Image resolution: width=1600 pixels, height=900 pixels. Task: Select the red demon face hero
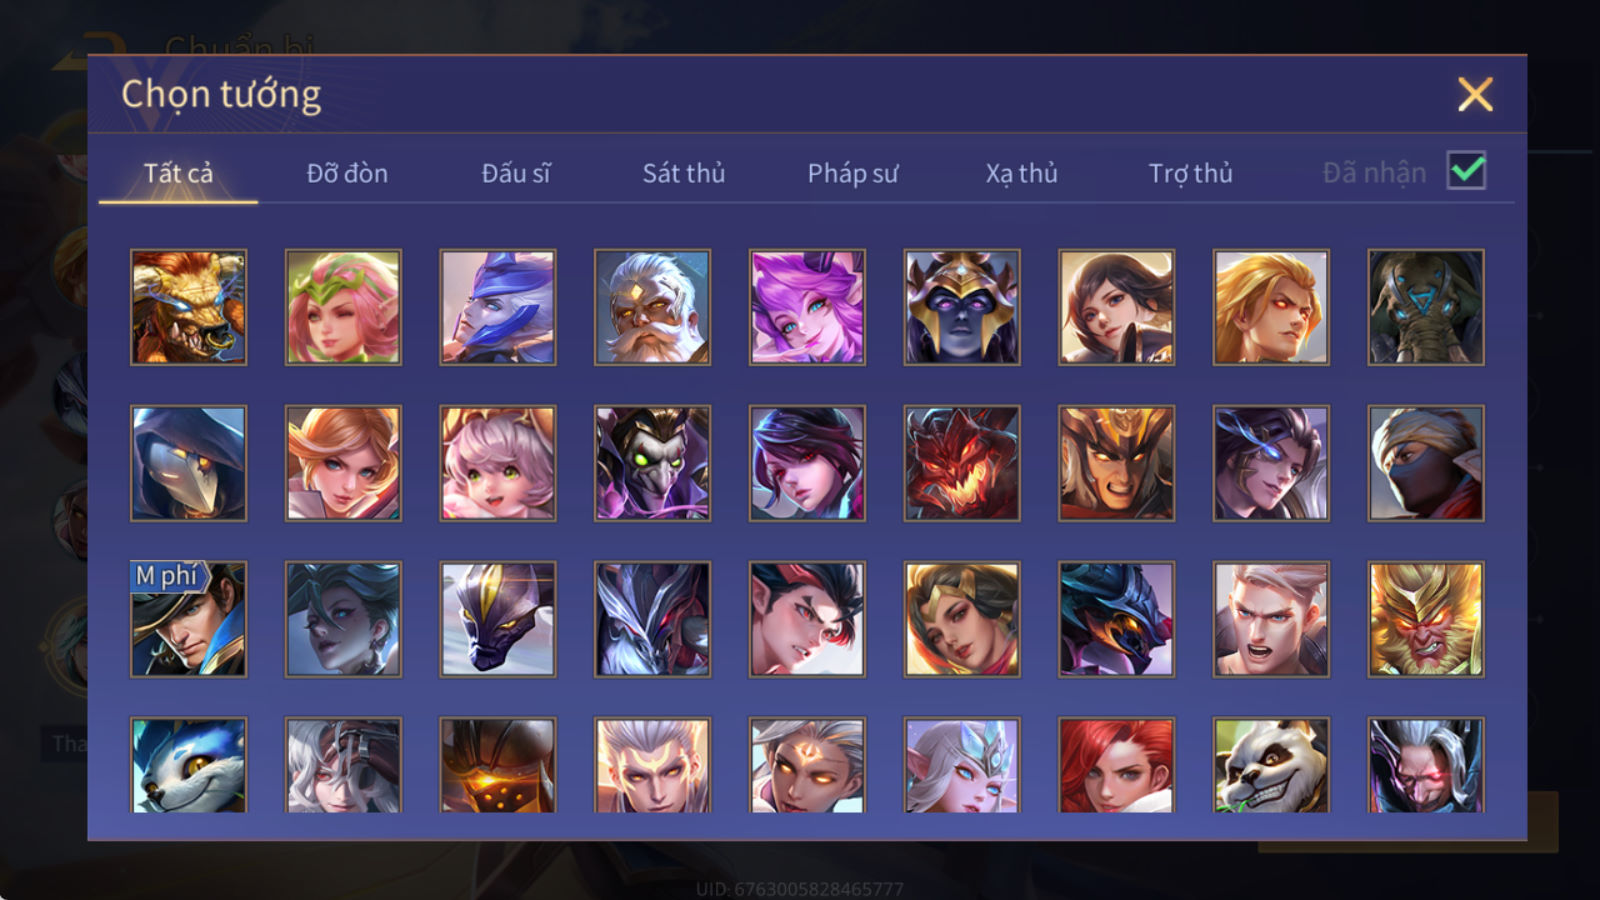click(962, 463)
